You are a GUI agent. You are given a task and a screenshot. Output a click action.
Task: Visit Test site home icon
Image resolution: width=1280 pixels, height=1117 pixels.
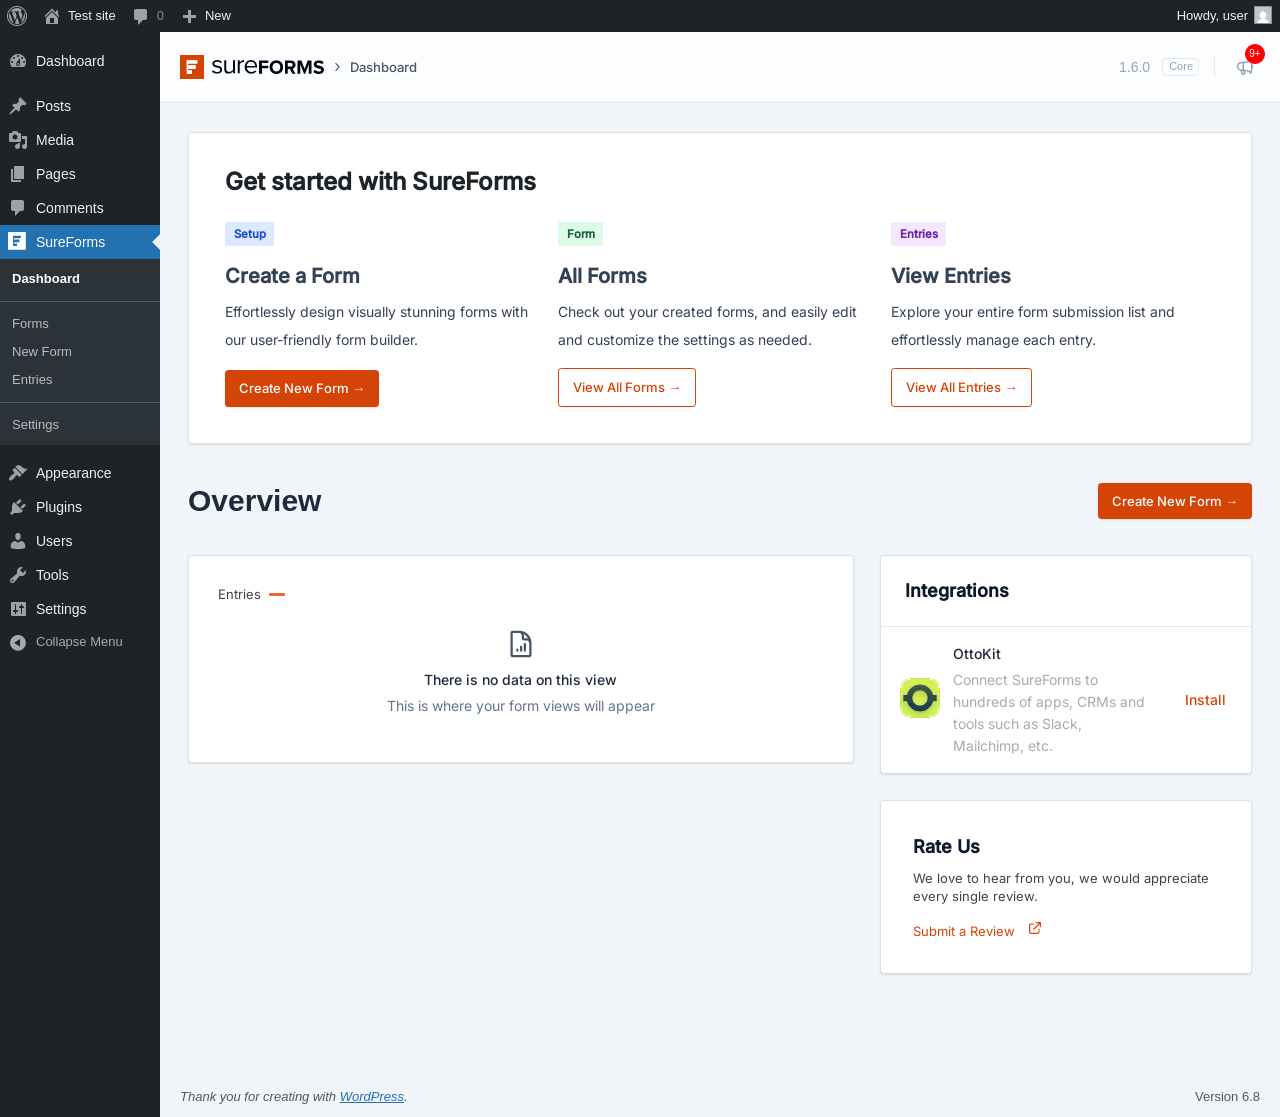[52, 16]
